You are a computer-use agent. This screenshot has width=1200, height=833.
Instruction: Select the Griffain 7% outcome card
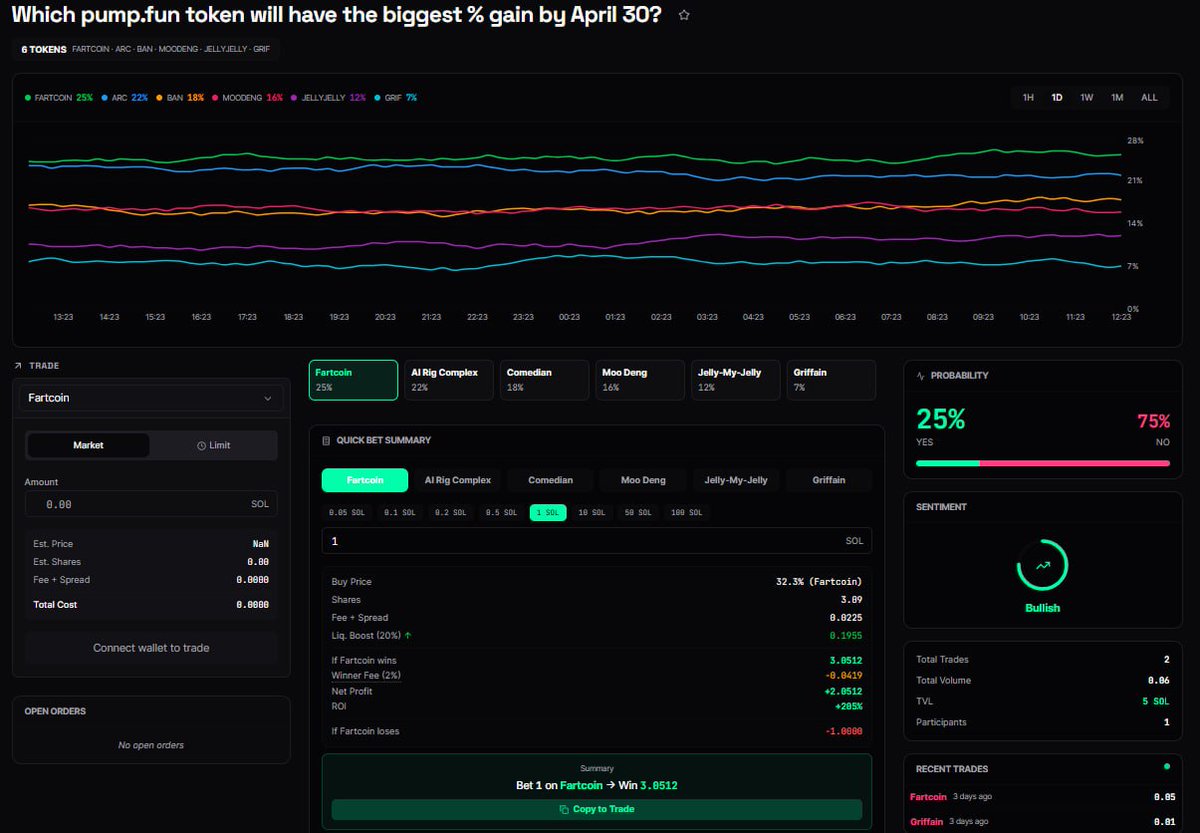pyautogui.click(x=832, y=380)
